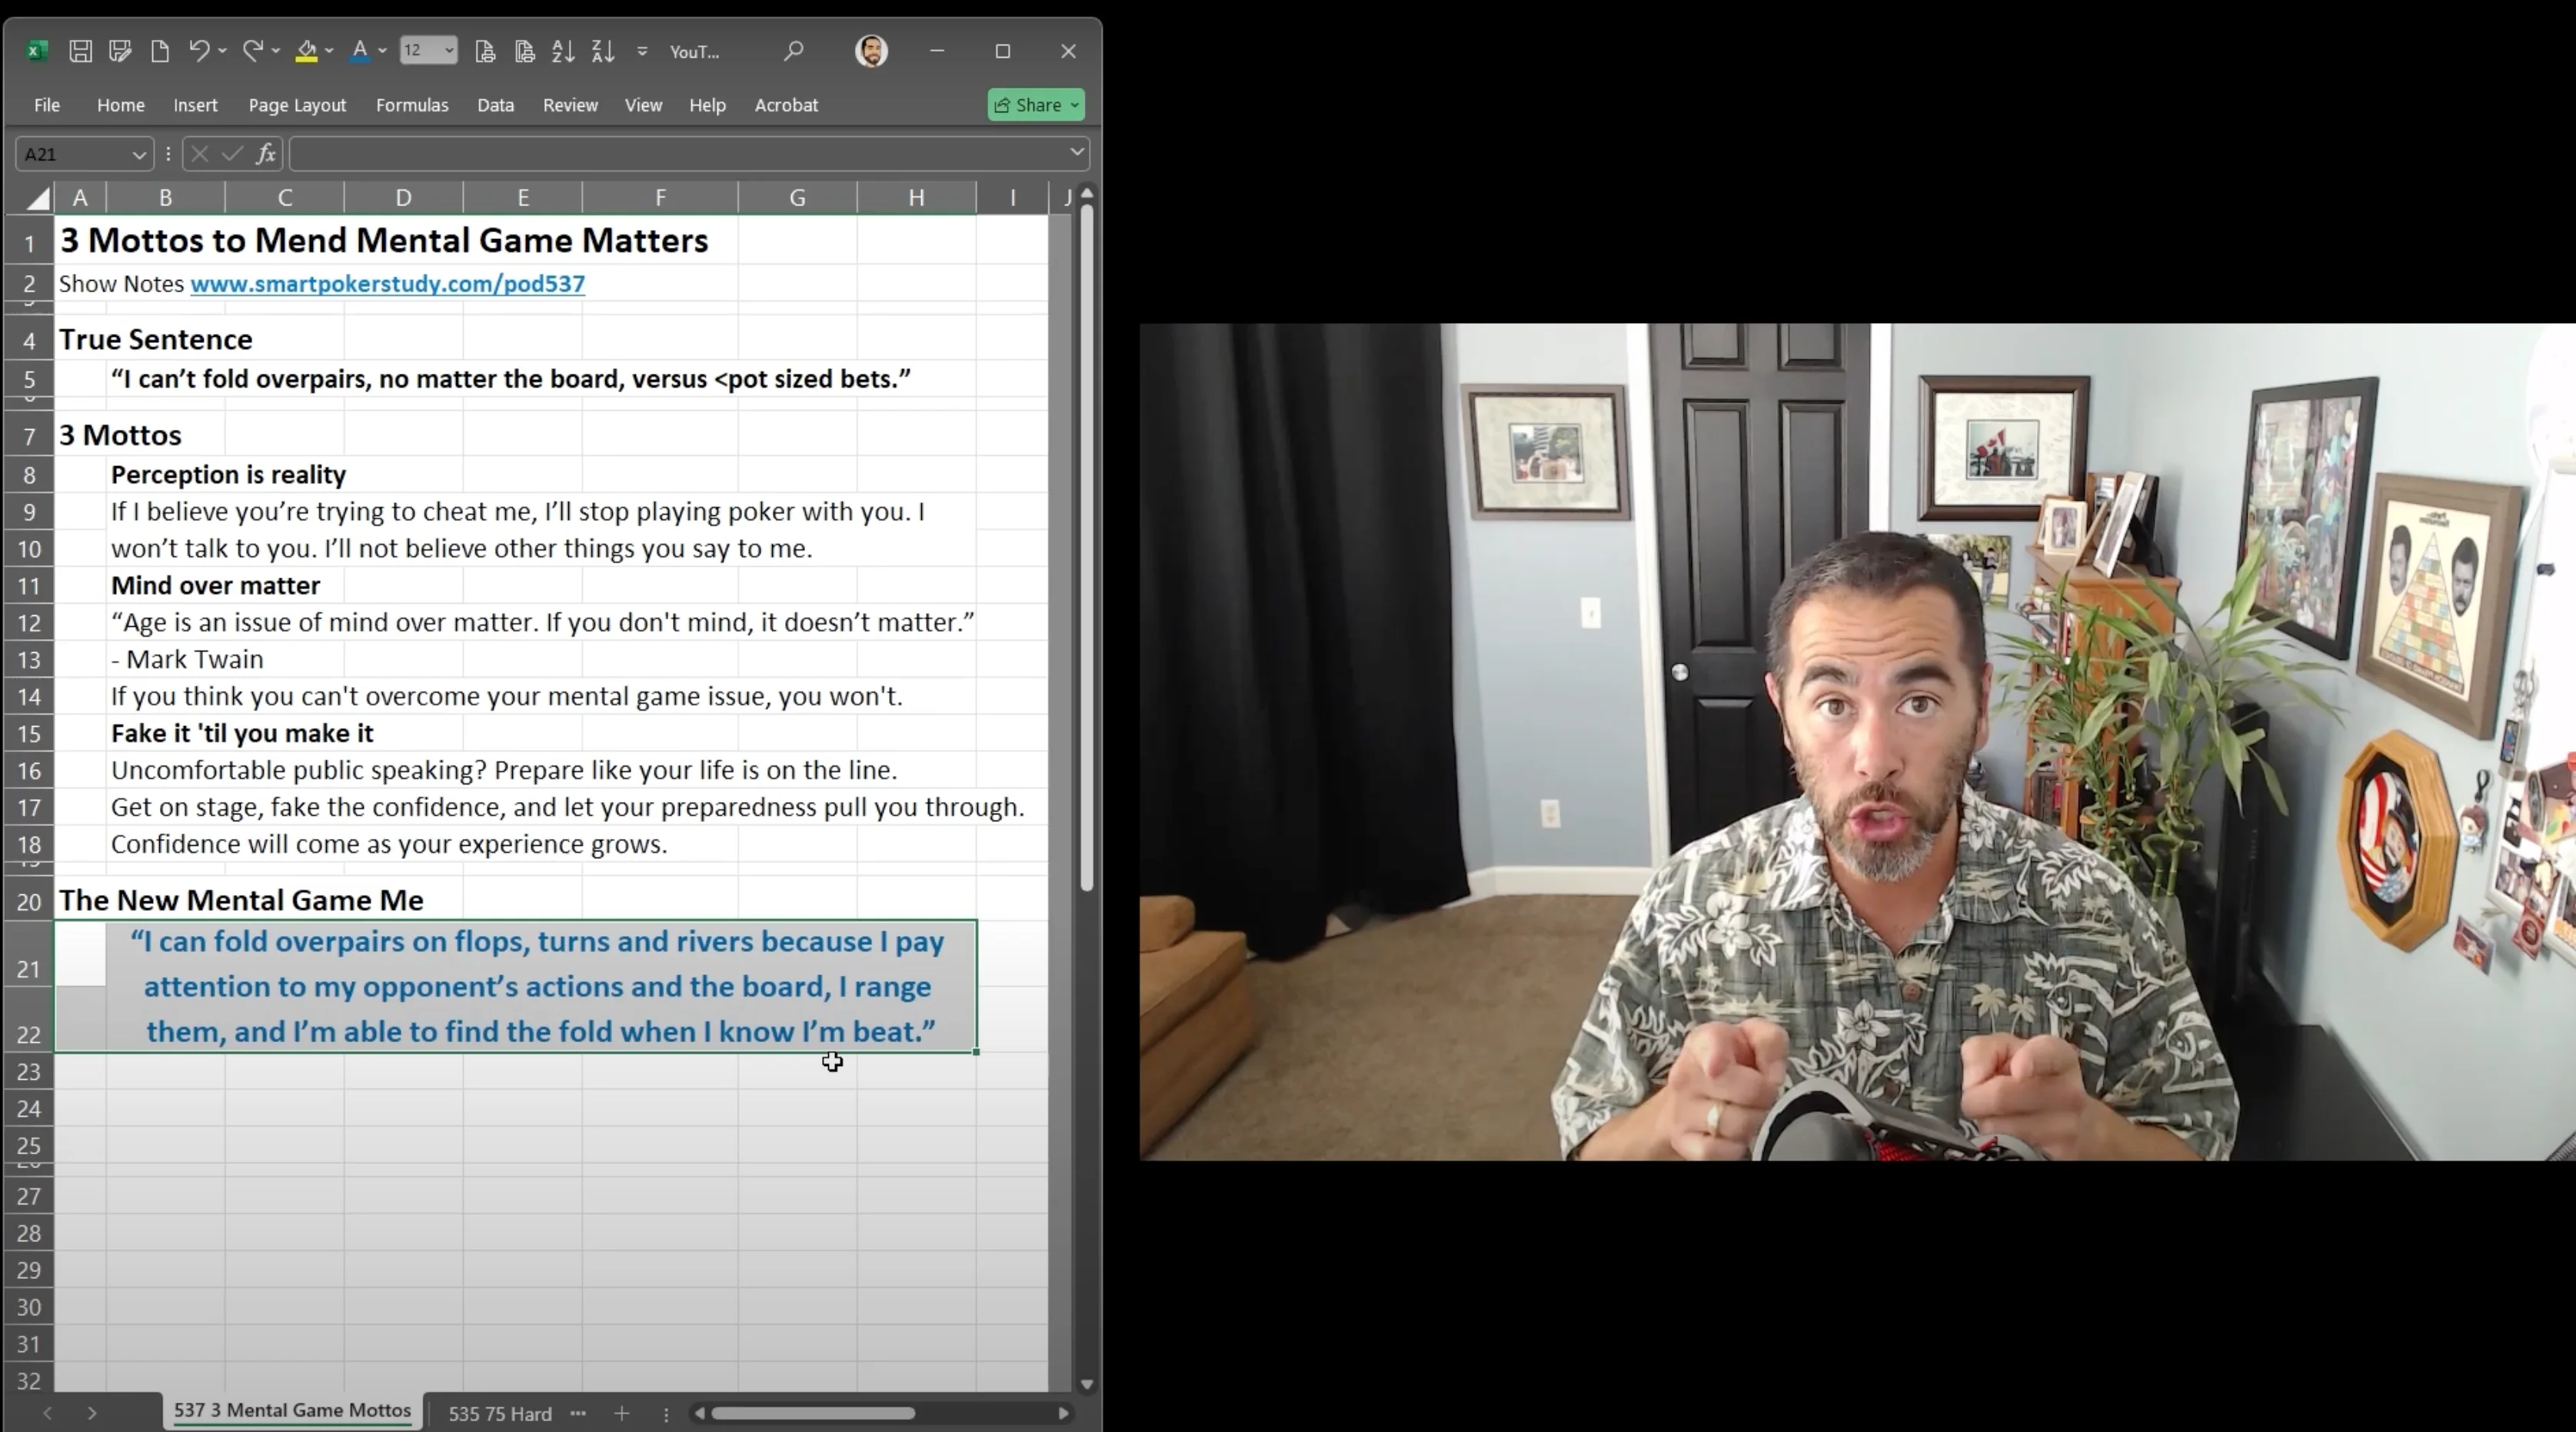The image size is (2576, 1432).
Task: Click the Sort Z to A icon
Action: tap(603, 51)
